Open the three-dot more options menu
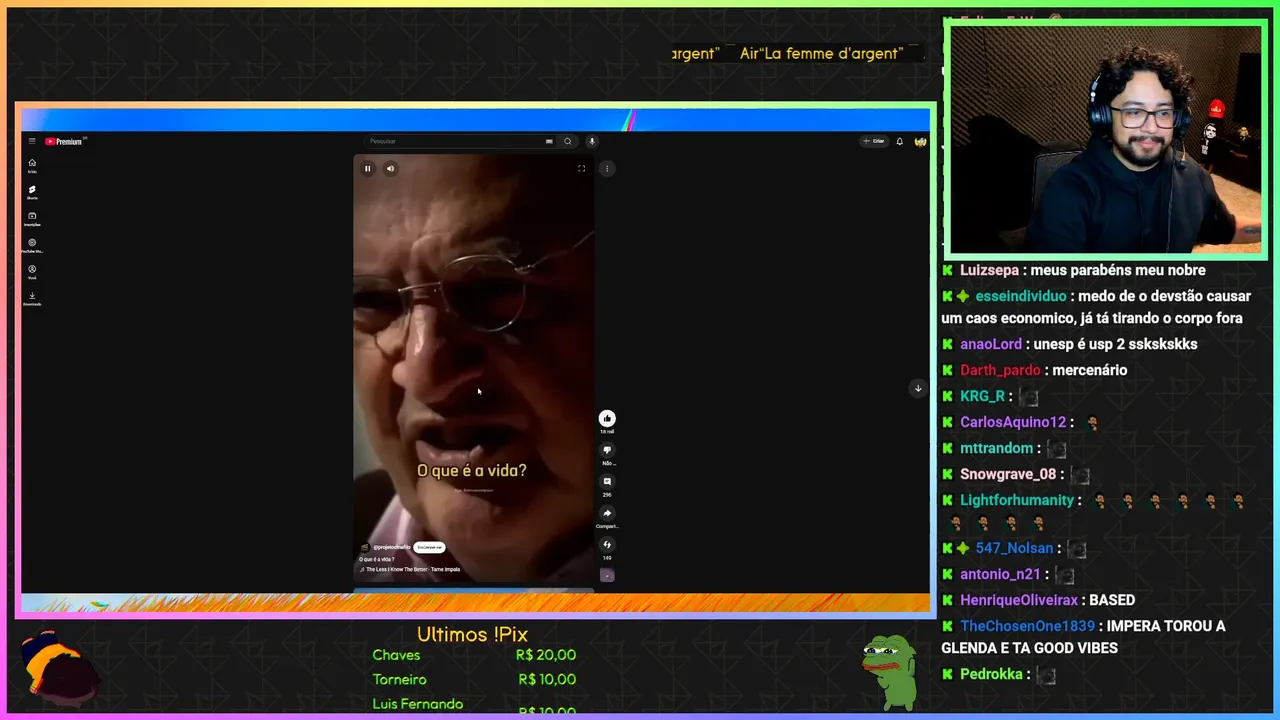 [x=607, y=168]
